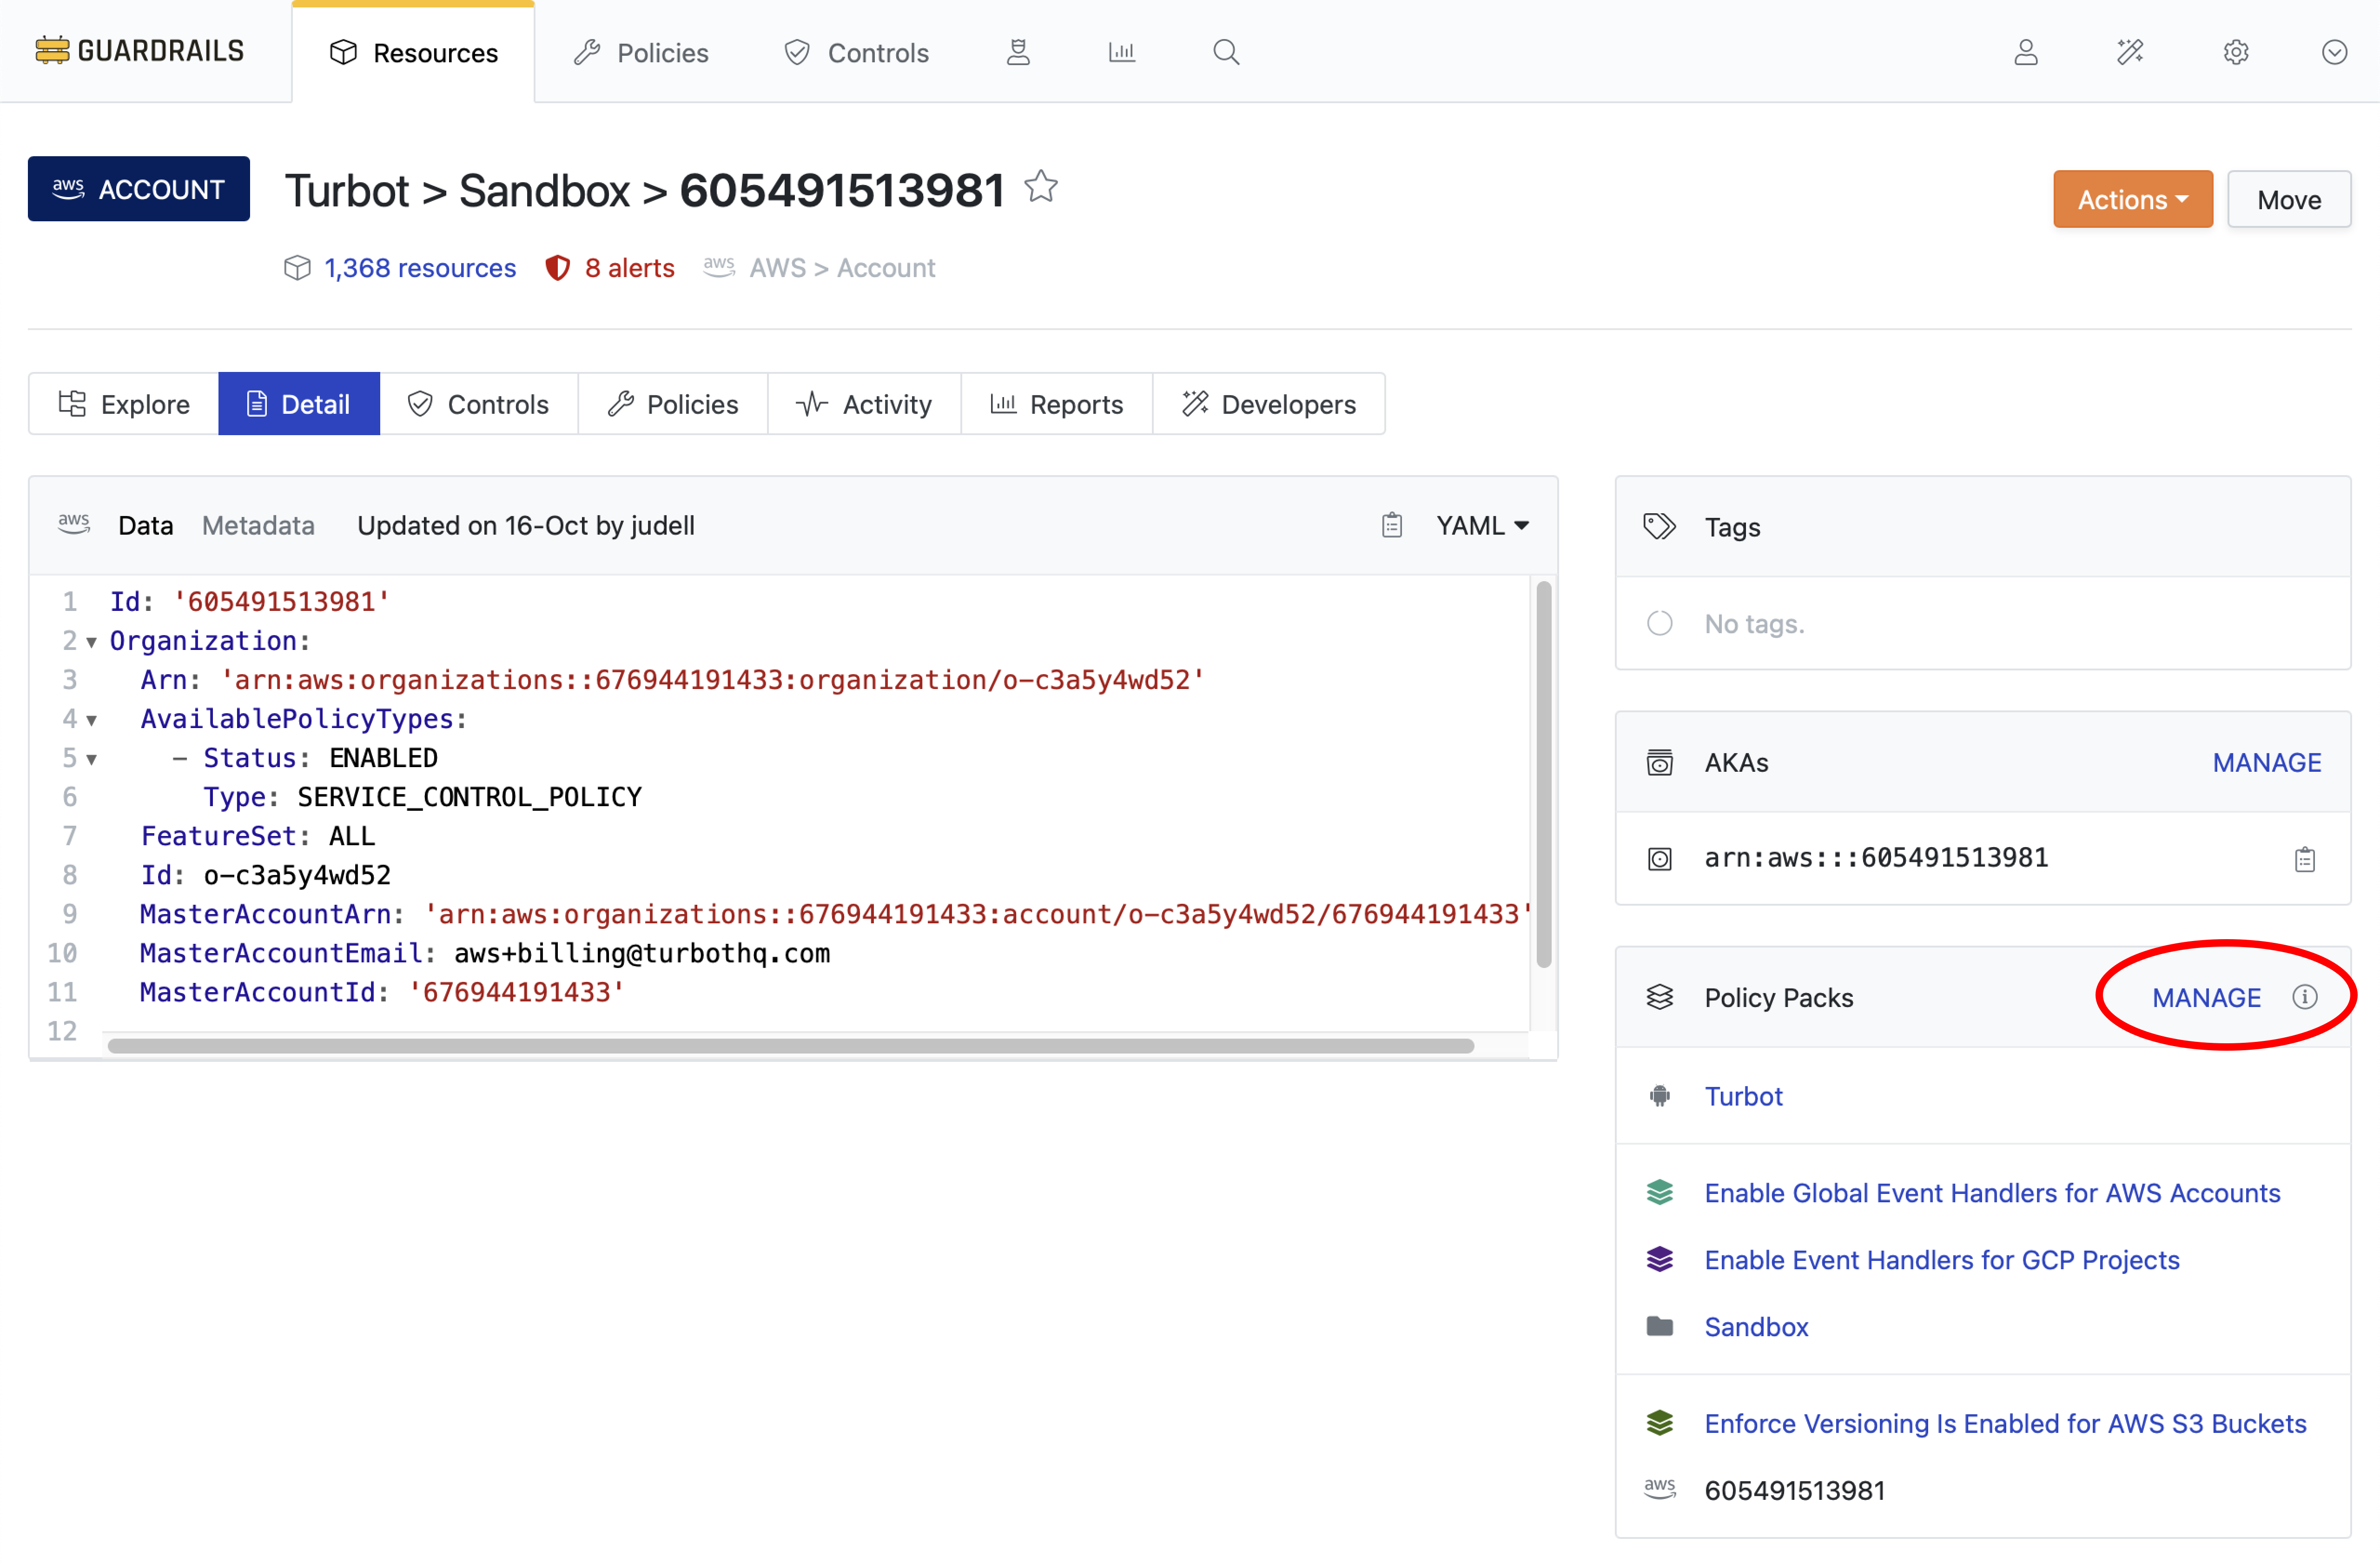Click the admin/permissions icon in top bar
The image size is (2380, 1564).
1019,52
